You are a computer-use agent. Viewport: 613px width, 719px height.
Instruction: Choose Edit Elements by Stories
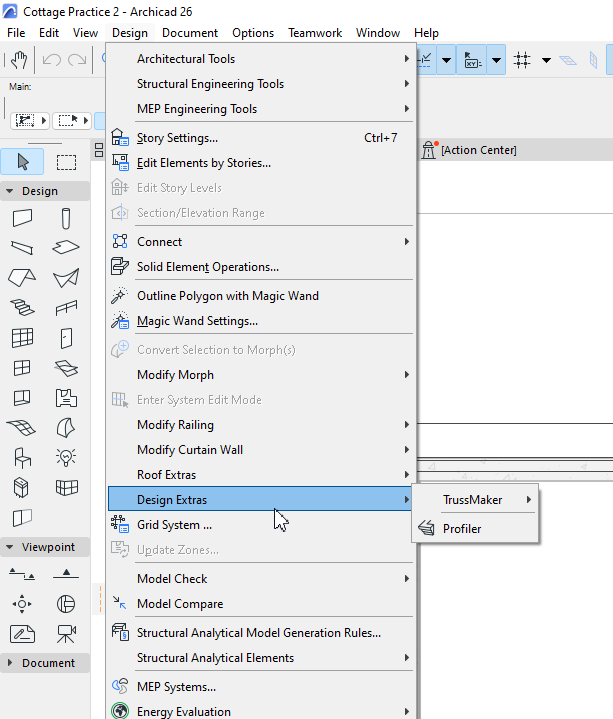(261, 163)
